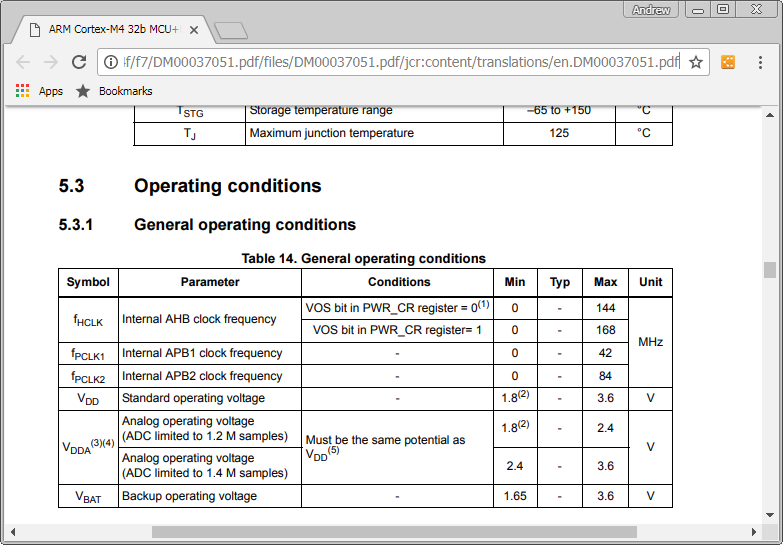
Task: Open the Bookmarks folder star
Action: (83, 91)
